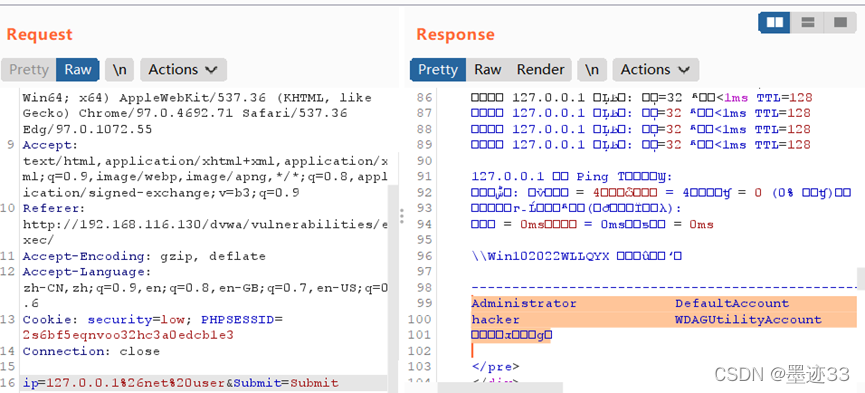Click DefaultAccount in response output
The height and width of the screenshot is (393, 865).
point(732,304)
